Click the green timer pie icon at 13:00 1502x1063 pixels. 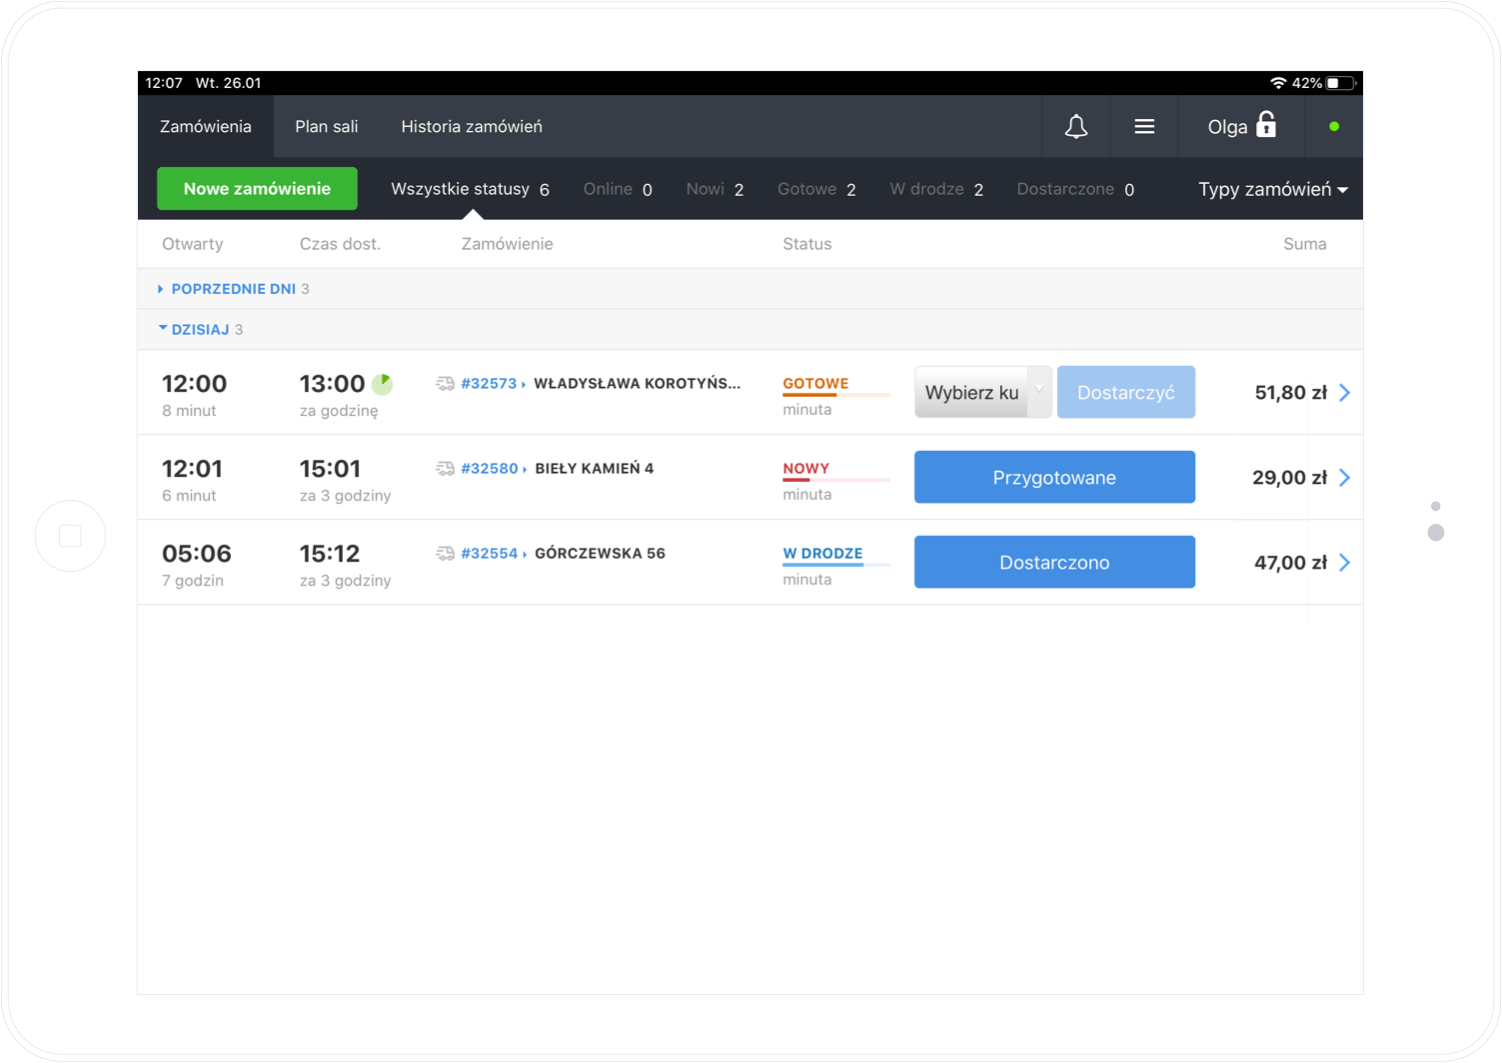pos(382,383)
